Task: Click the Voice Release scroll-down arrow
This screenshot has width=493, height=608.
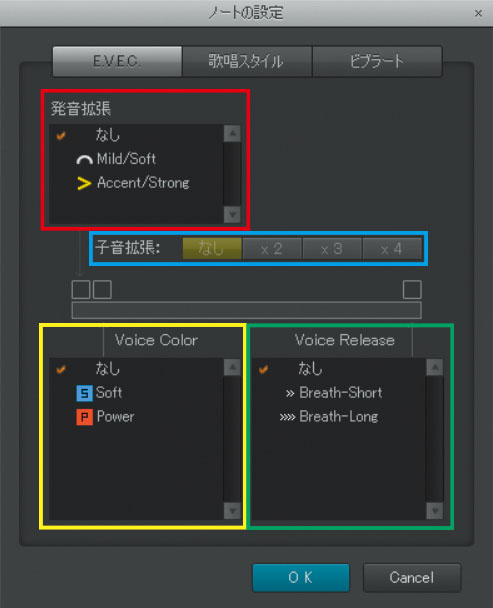Action: click(x=435, y=511)
